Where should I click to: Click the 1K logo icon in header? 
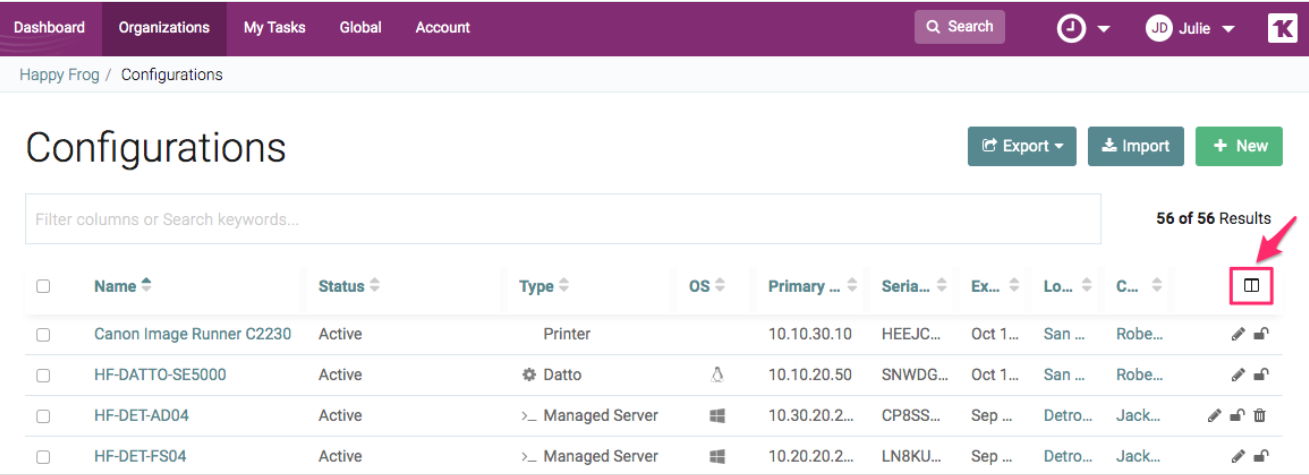(x=1281, y=28)
